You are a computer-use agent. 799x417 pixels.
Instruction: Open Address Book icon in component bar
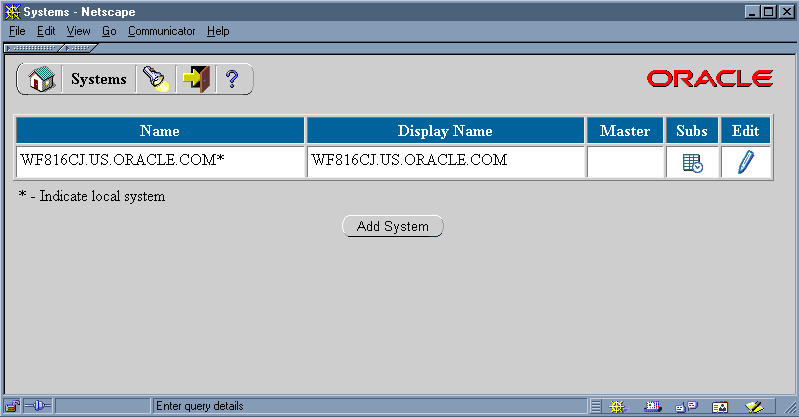pos(720,406)
